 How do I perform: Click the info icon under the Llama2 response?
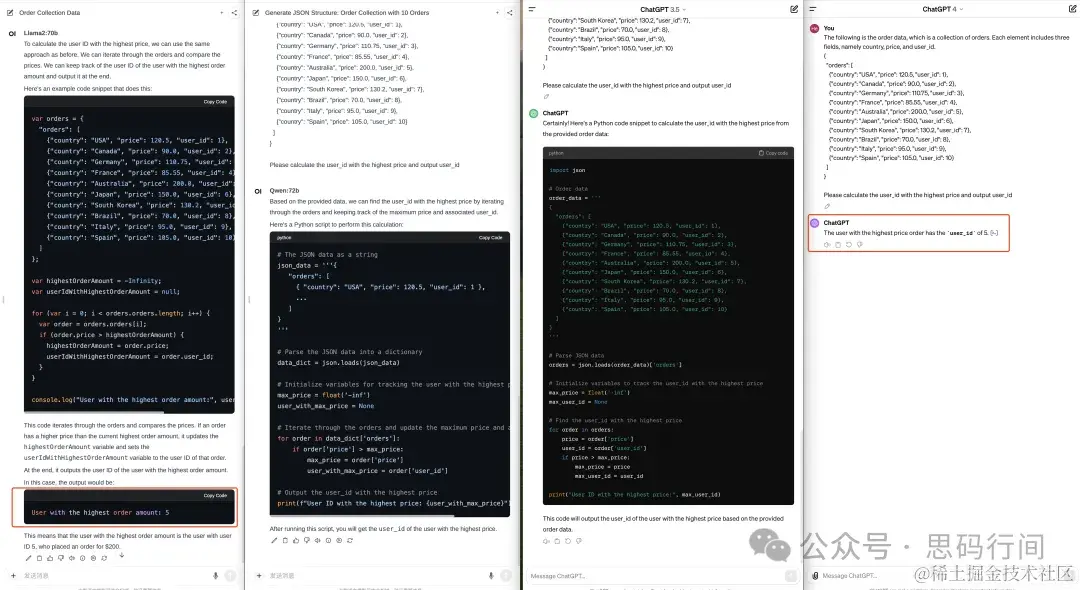83,558
